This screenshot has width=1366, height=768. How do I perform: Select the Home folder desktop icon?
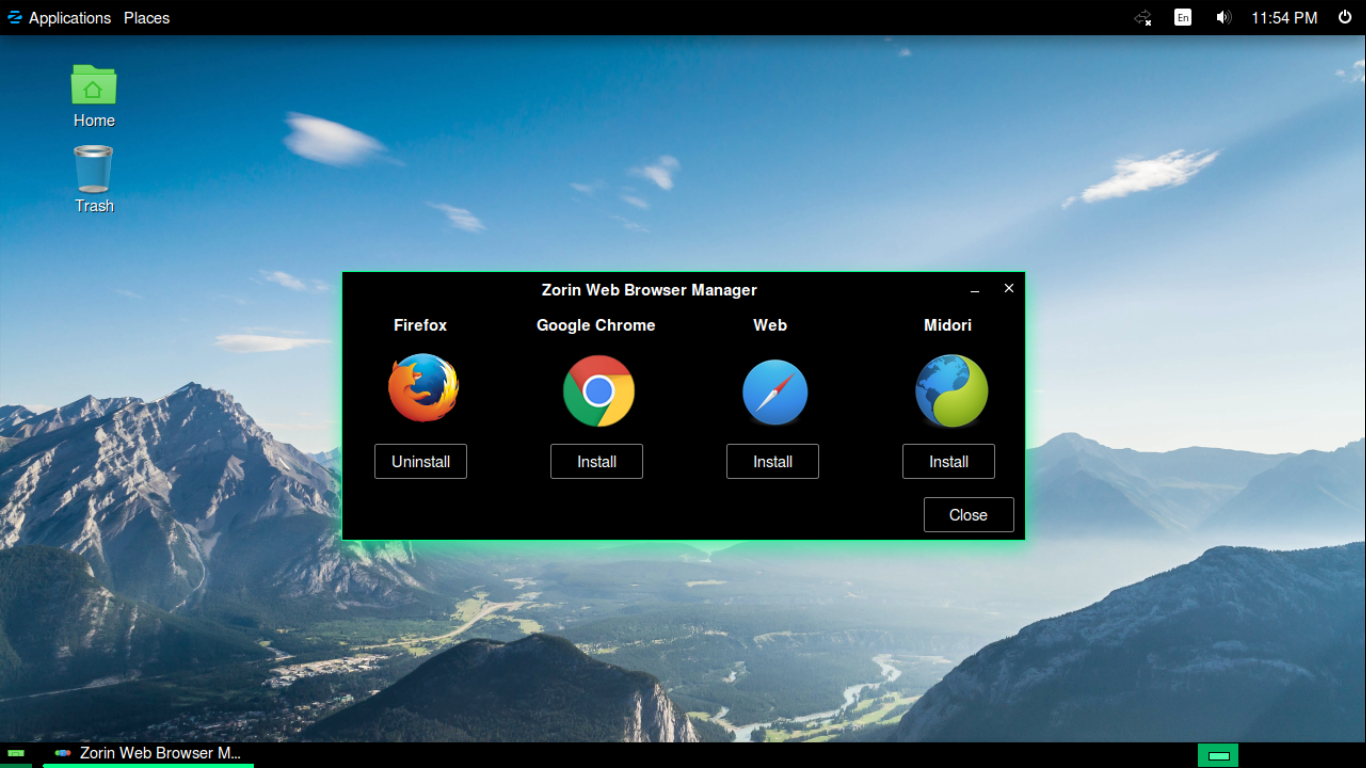[x=94, y=96]
